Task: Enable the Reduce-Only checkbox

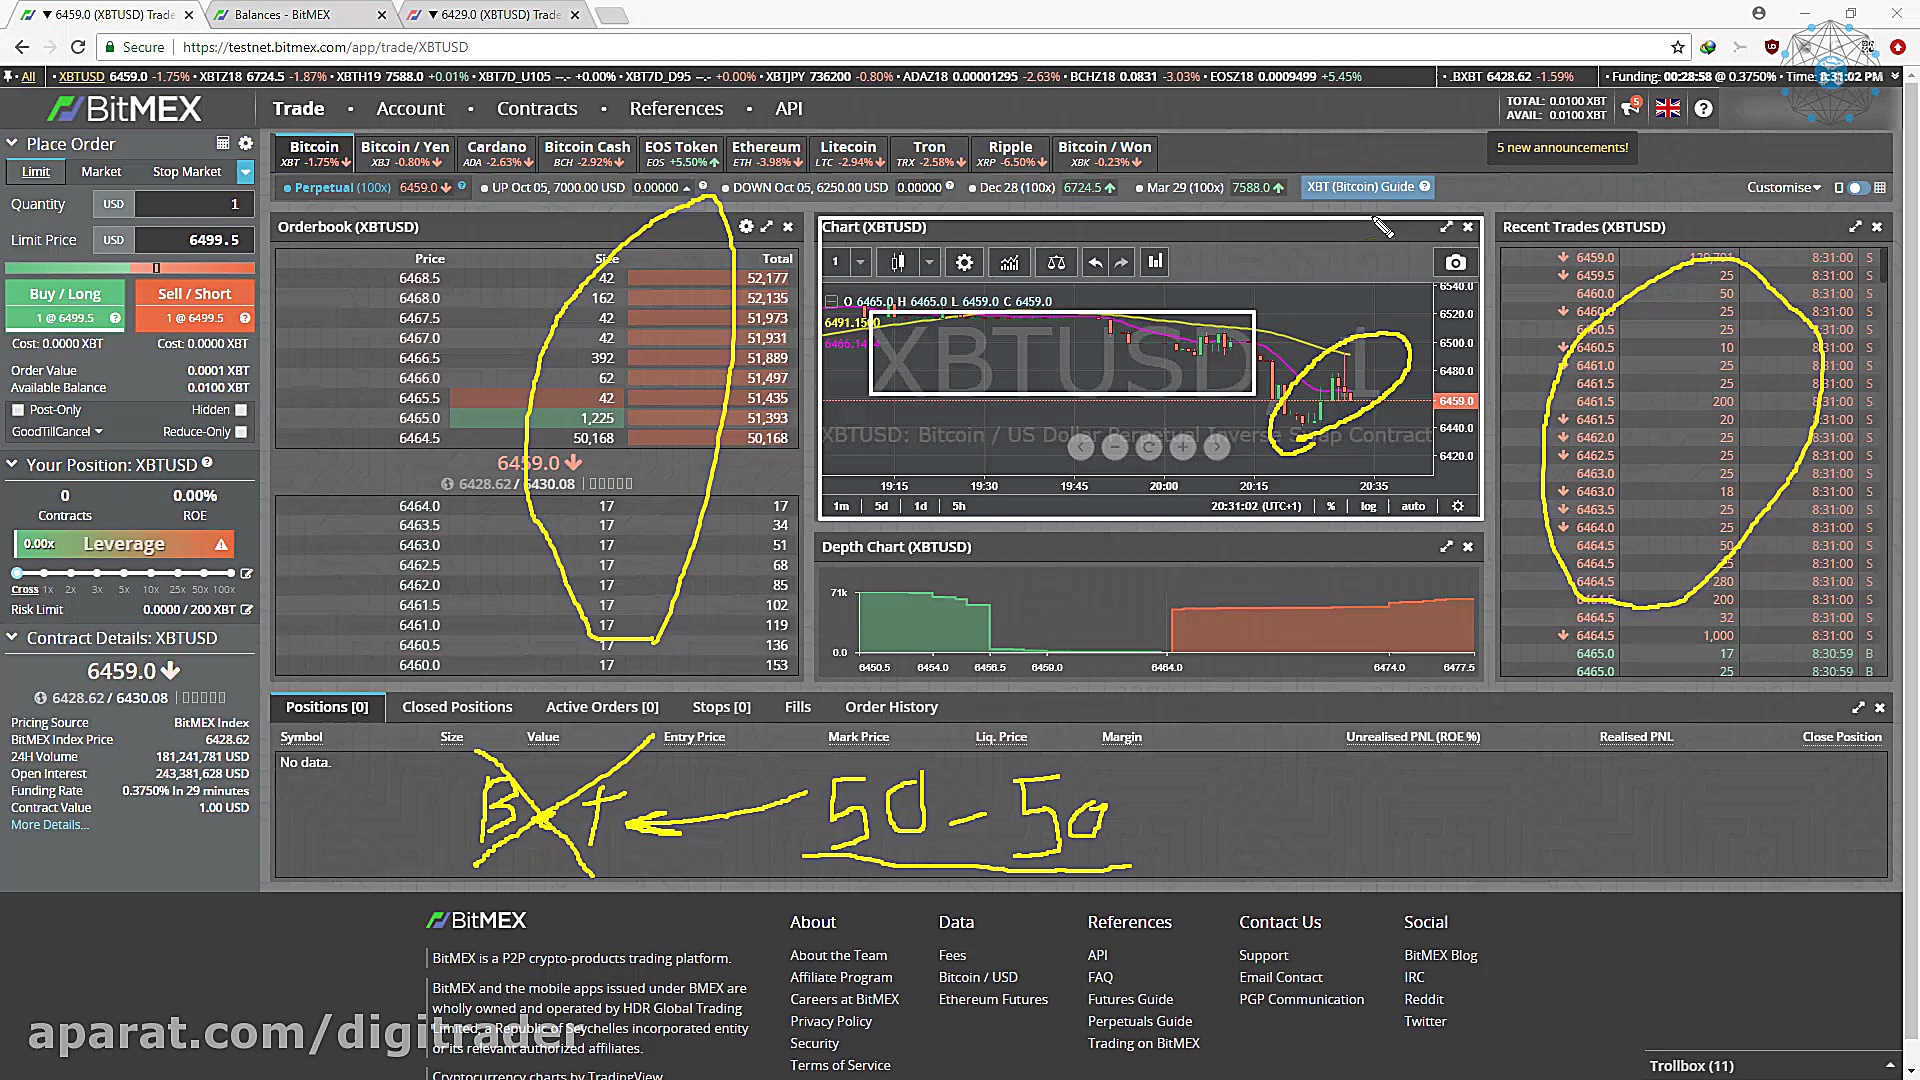Action: pos(241,432)
